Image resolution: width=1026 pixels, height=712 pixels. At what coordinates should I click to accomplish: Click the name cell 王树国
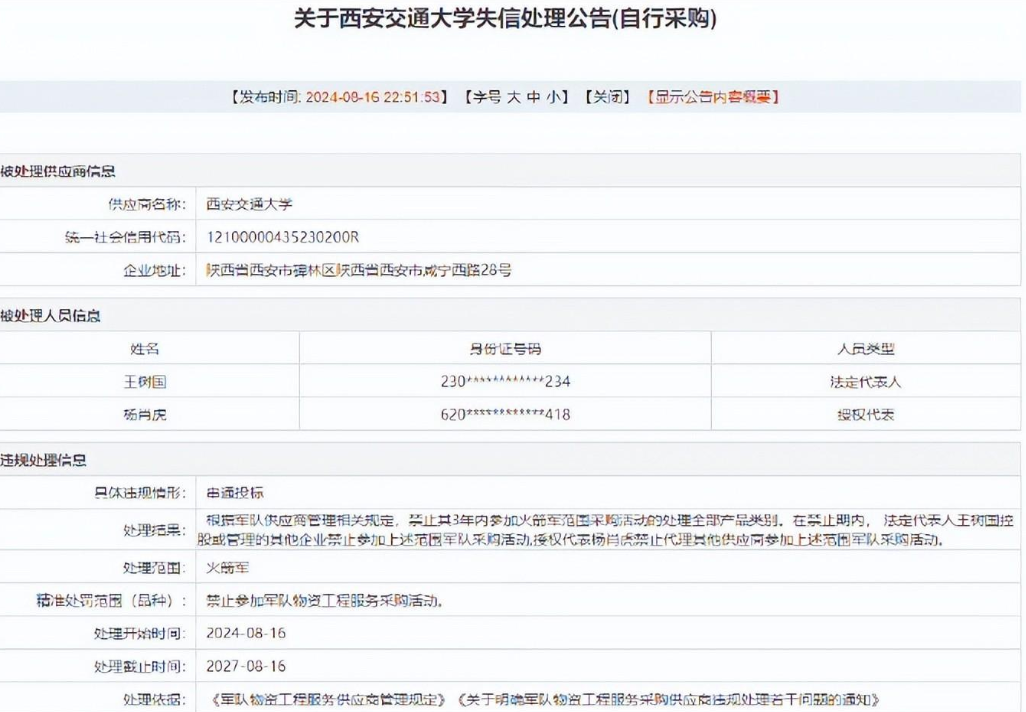click(x=145, y=382)
